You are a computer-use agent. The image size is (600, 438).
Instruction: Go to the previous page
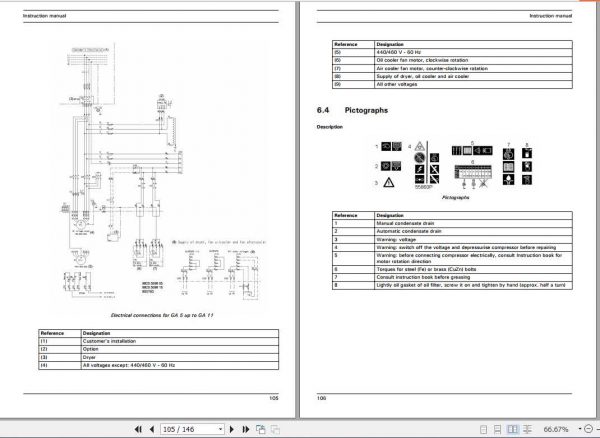pos(152,429)
